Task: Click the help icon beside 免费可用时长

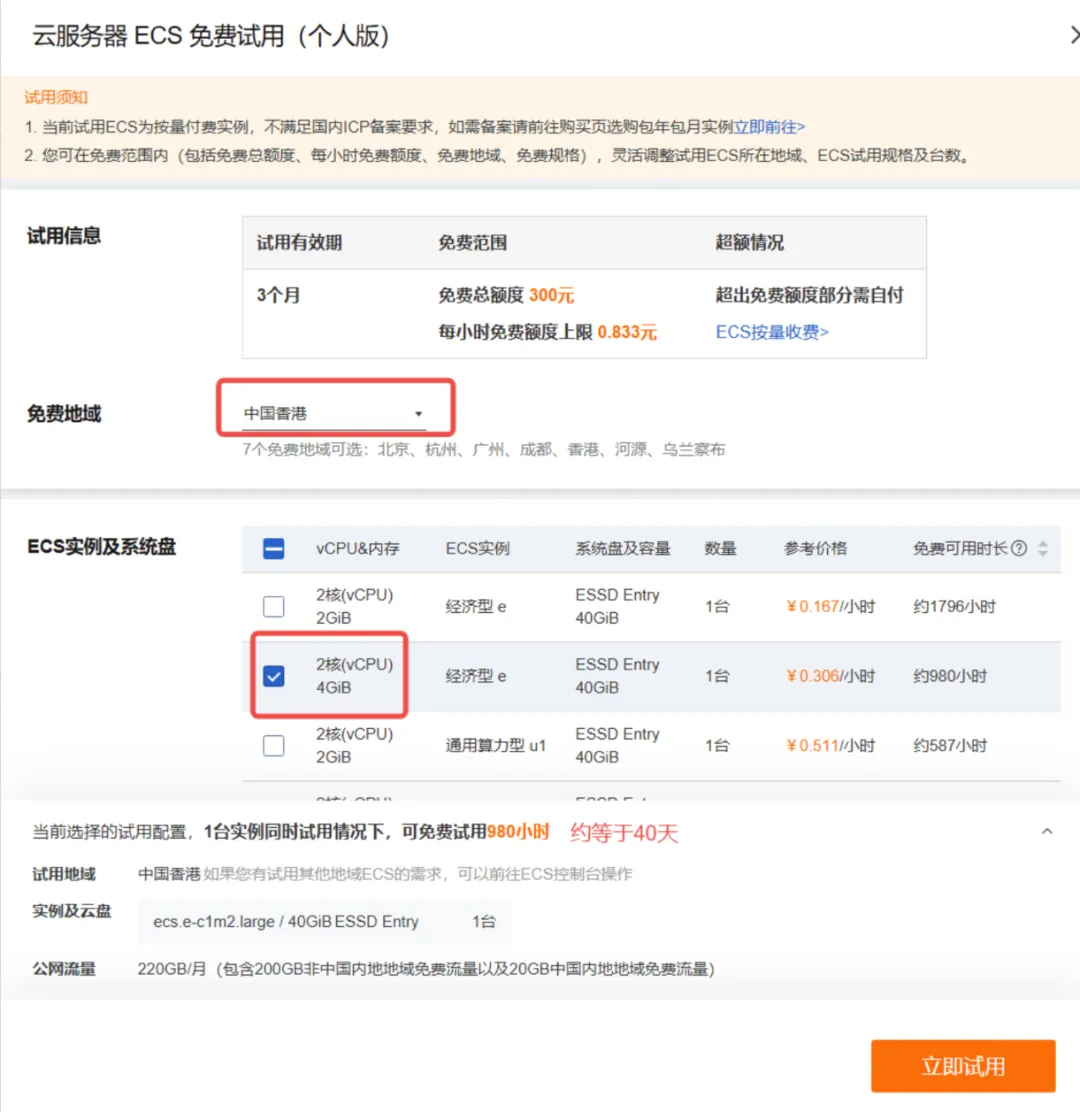Action: [1018, 548]
